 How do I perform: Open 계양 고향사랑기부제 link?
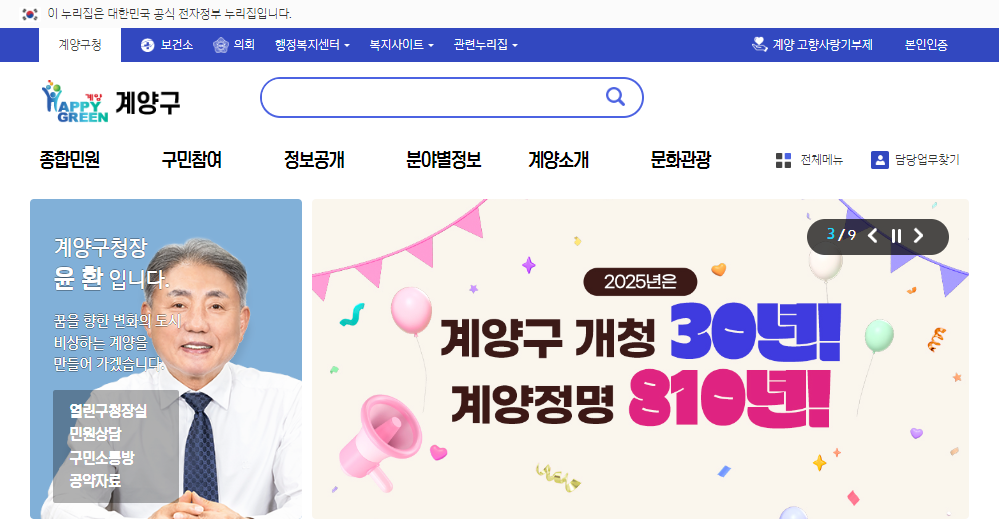tap(812, 45)
